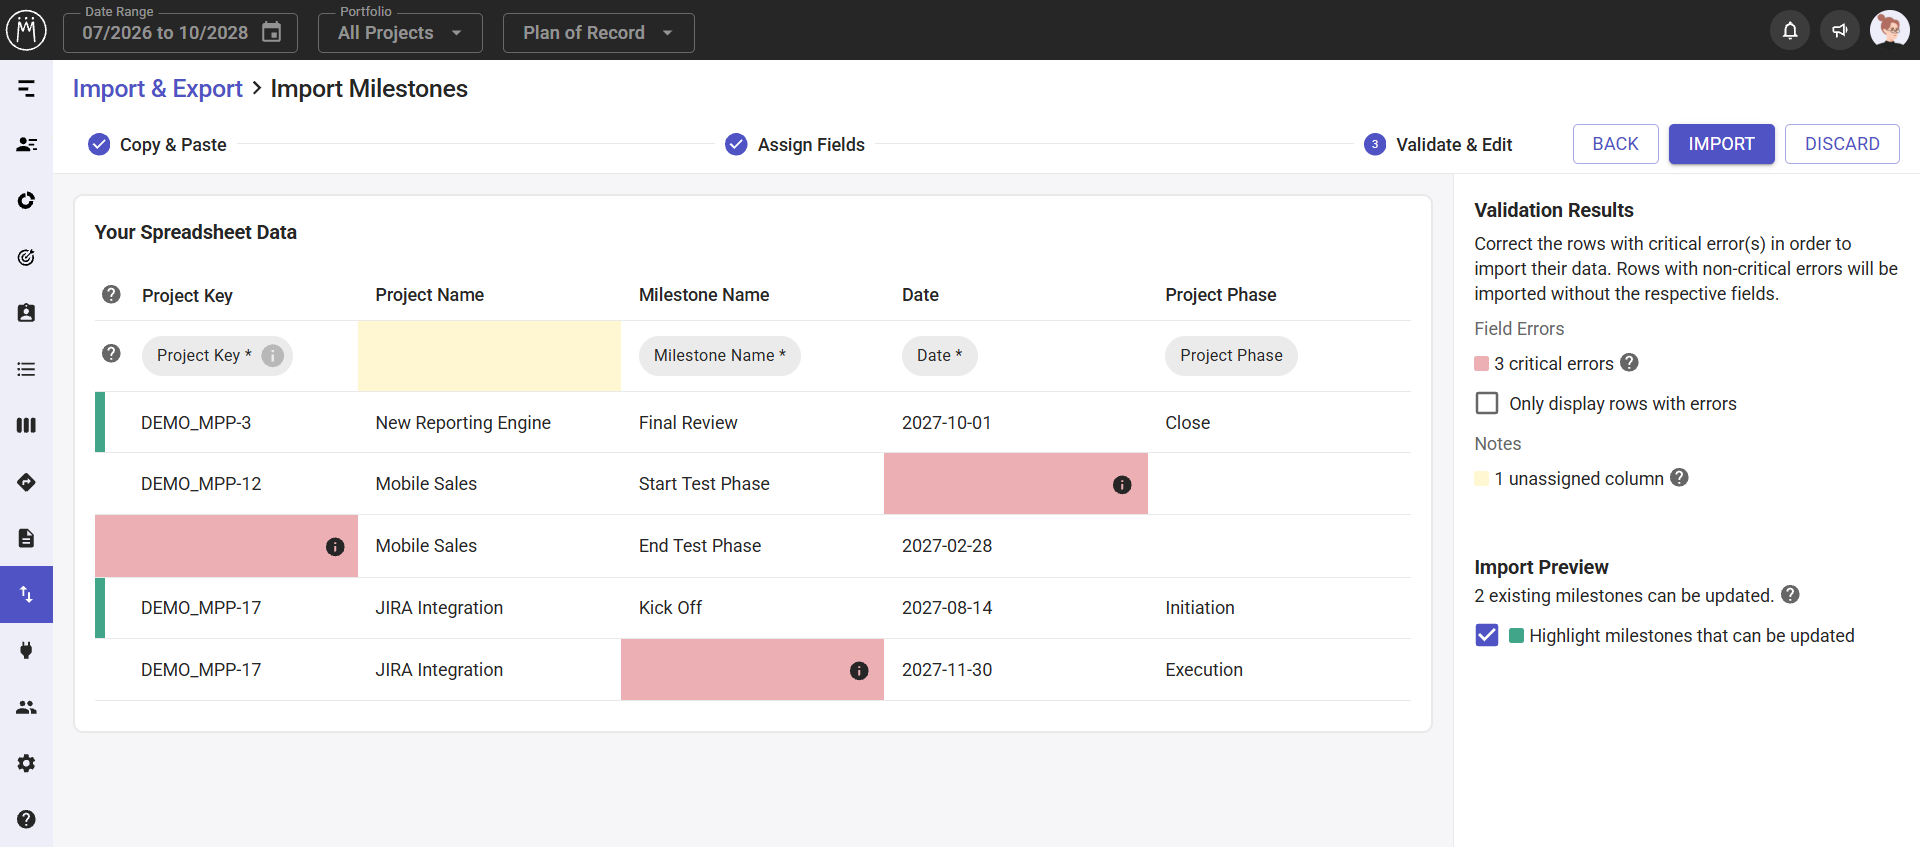Open the plug integrations sidebar icon
This screenshot has width=1920, height=847.
point(26,650)
